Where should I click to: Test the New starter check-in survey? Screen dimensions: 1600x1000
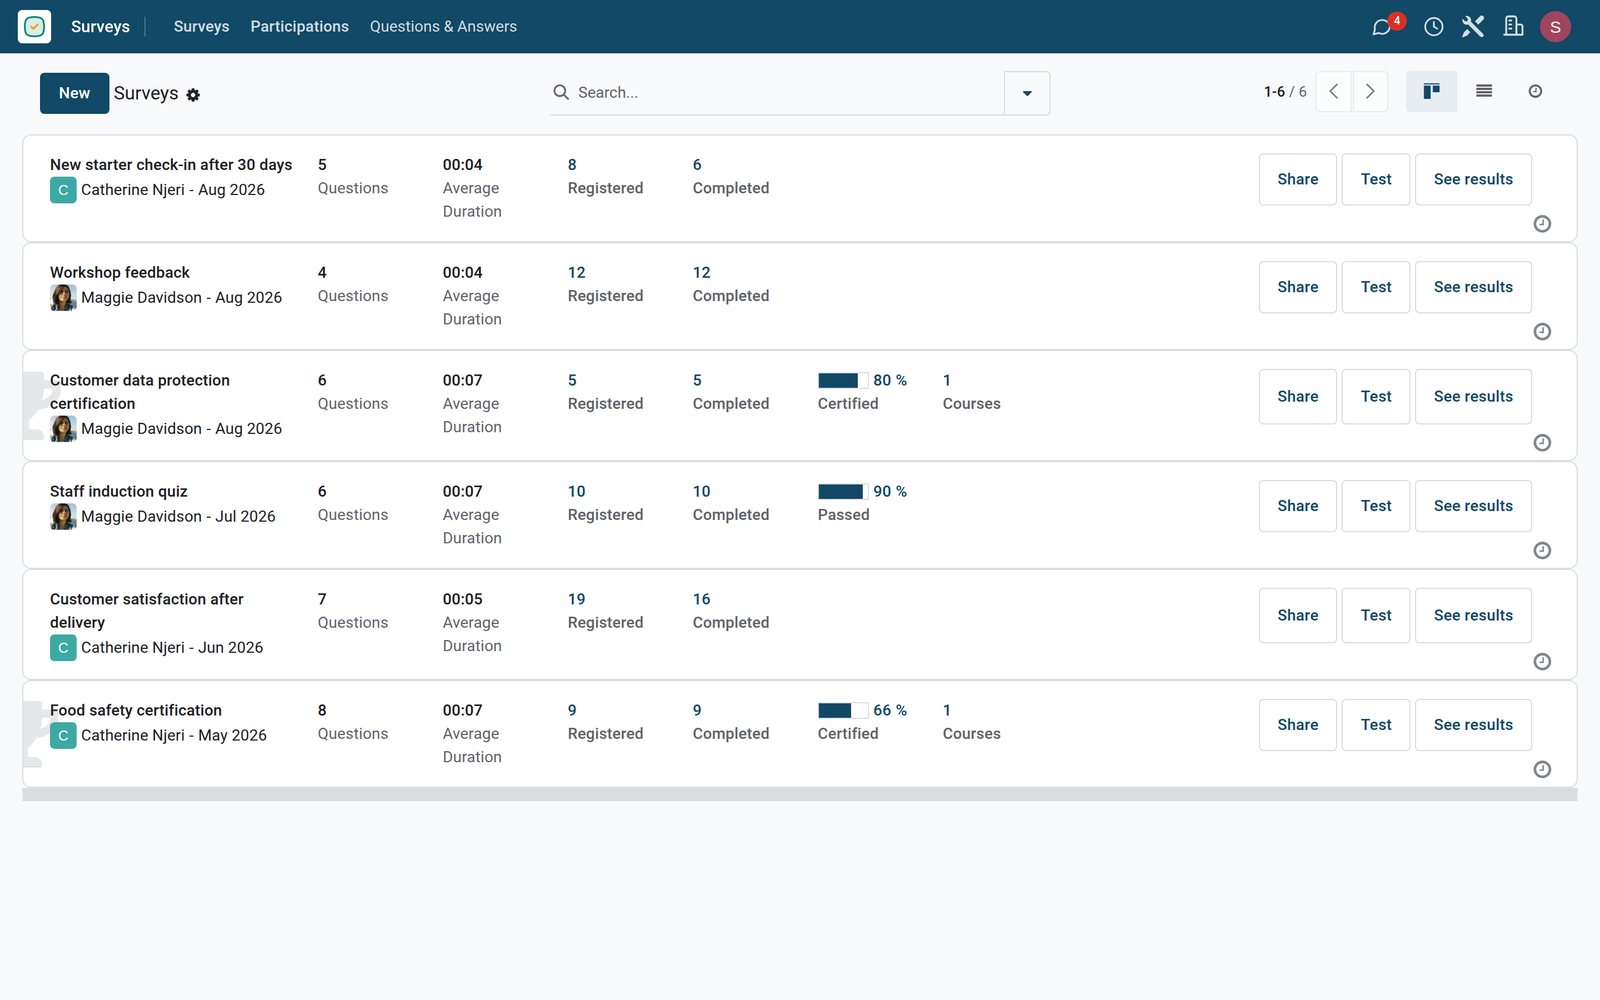pyautogui.click(x=1375, y=179)
